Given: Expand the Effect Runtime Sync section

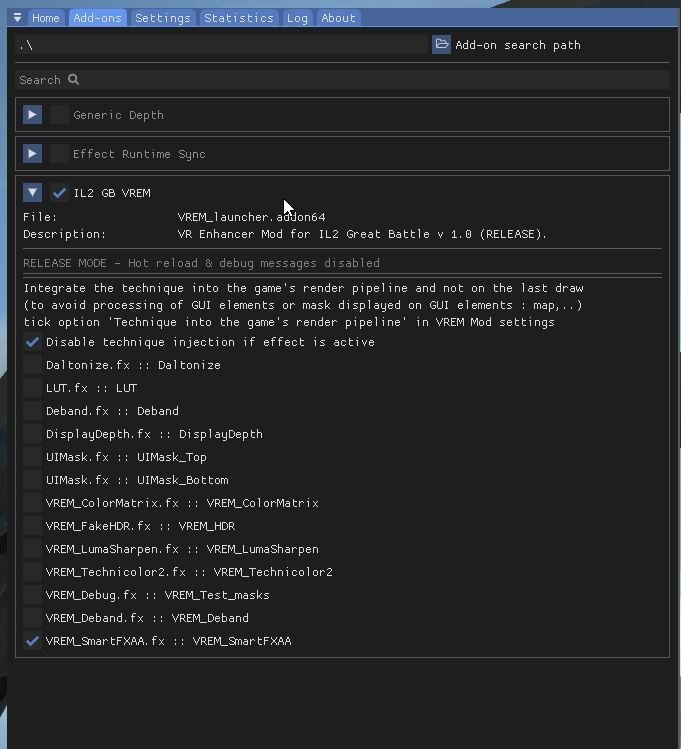Looking at the screenshot, I should point(32,154).
